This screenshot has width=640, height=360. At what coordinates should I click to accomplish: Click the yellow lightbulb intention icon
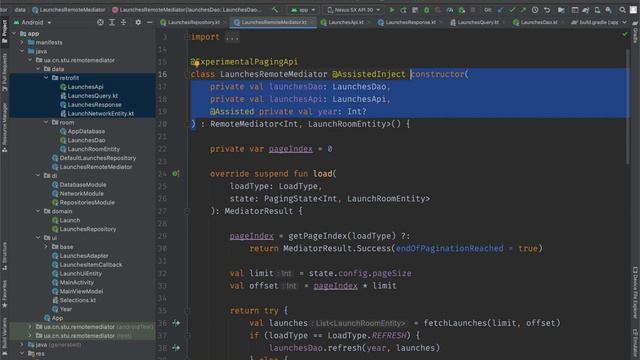[x=196, y=63]
